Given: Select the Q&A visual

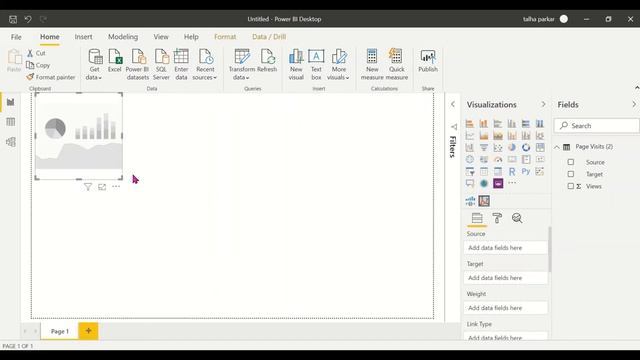Looking at the screenshot, I should click(470, 183).
